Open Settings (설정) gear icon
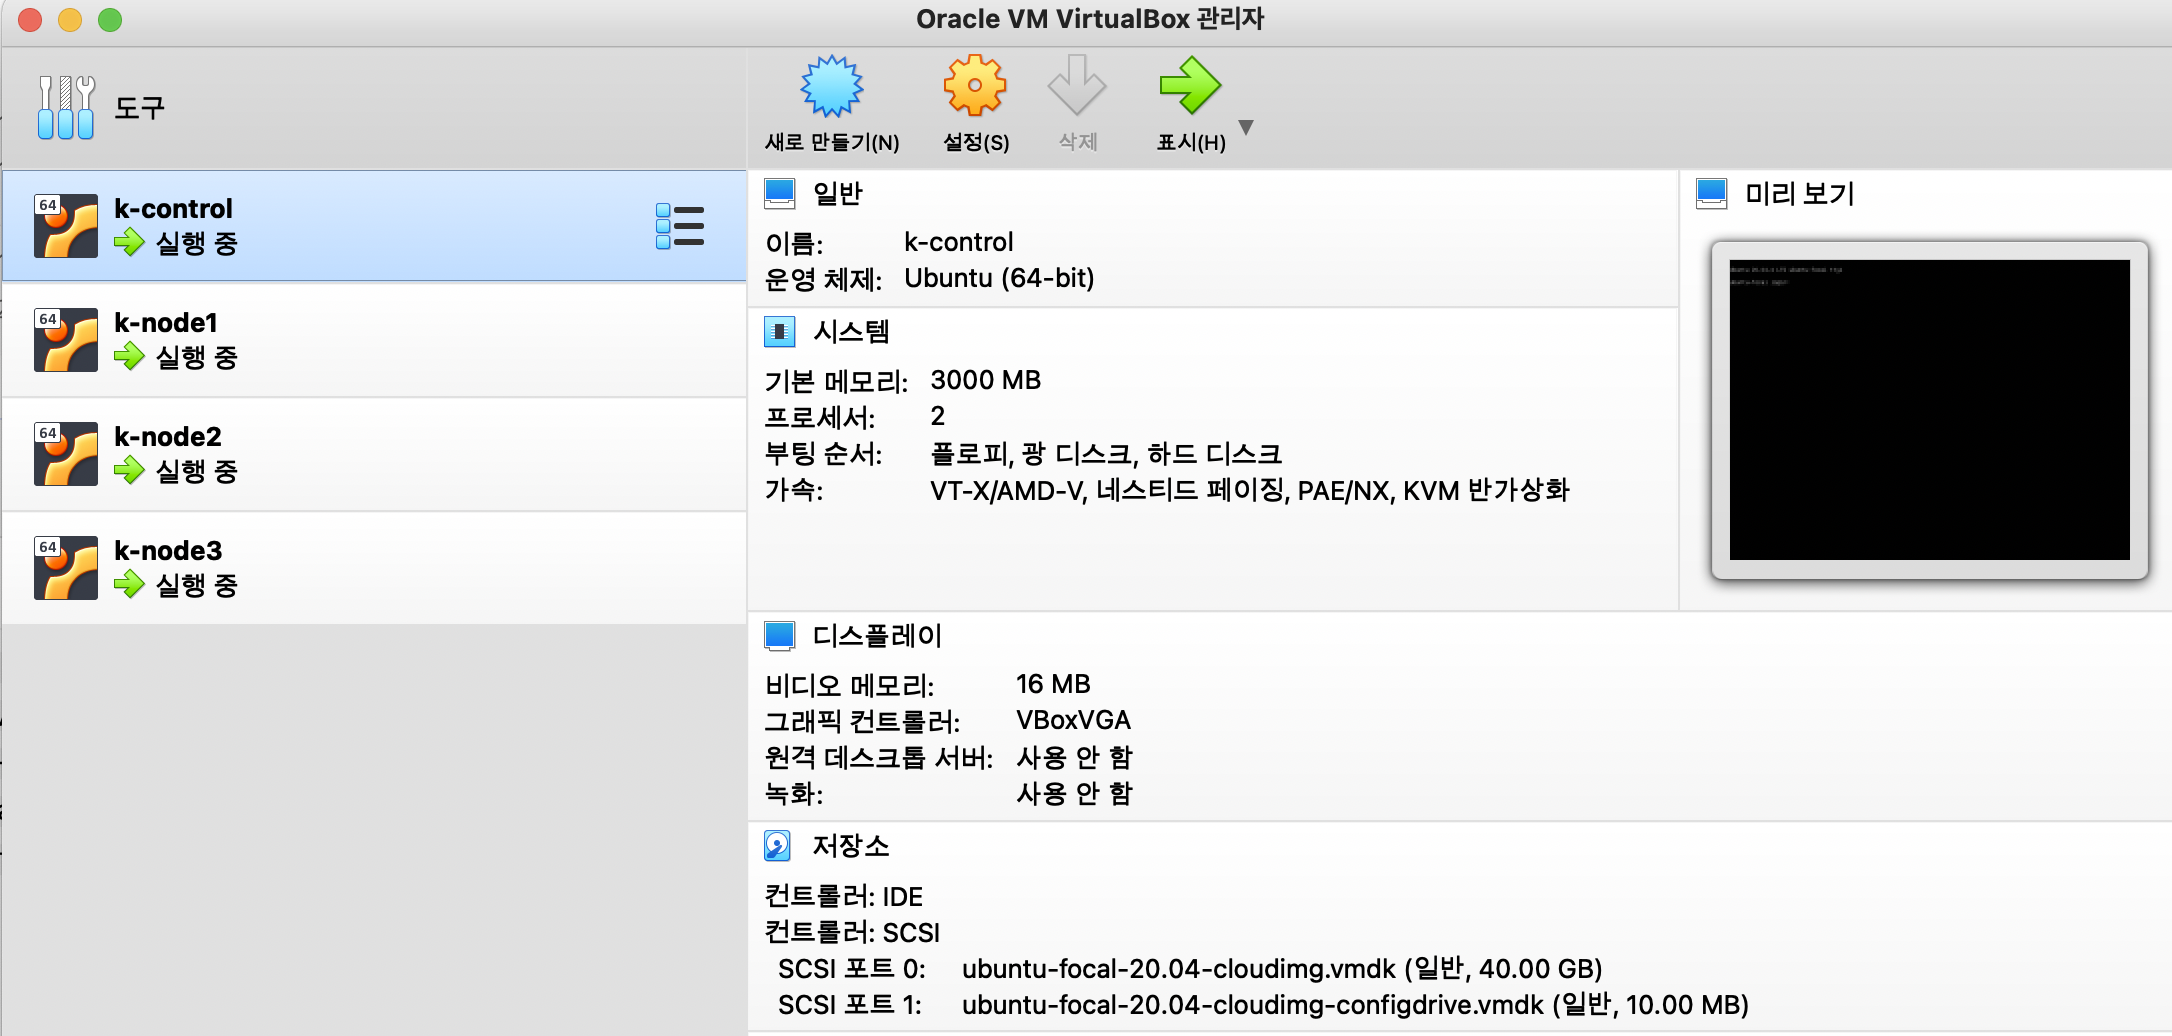This screenshot has height=1036, width=2172. coord(975,86)
